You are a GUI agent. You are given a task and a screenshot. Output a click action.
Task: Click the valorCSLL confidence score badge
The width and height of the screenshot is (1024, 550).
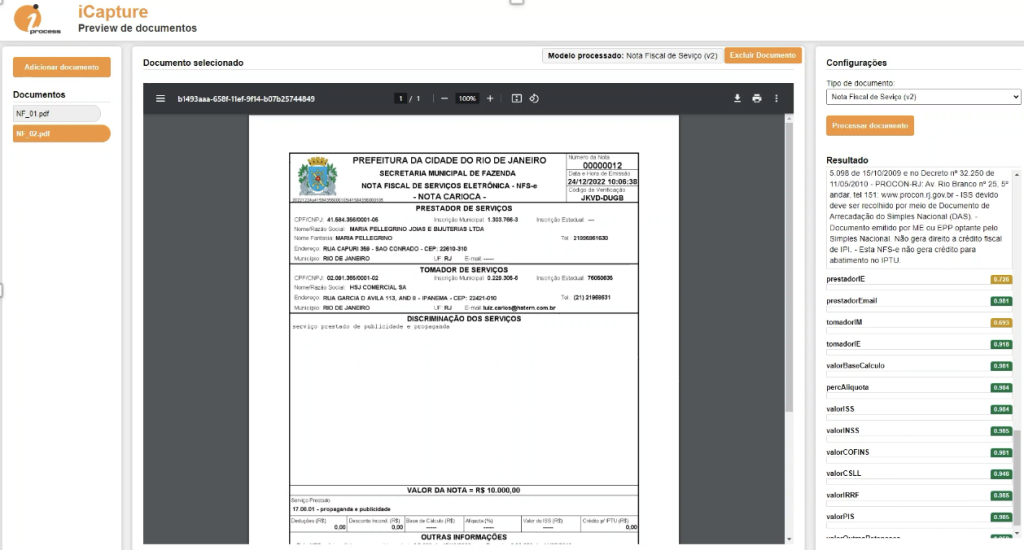pos(1001,474)
